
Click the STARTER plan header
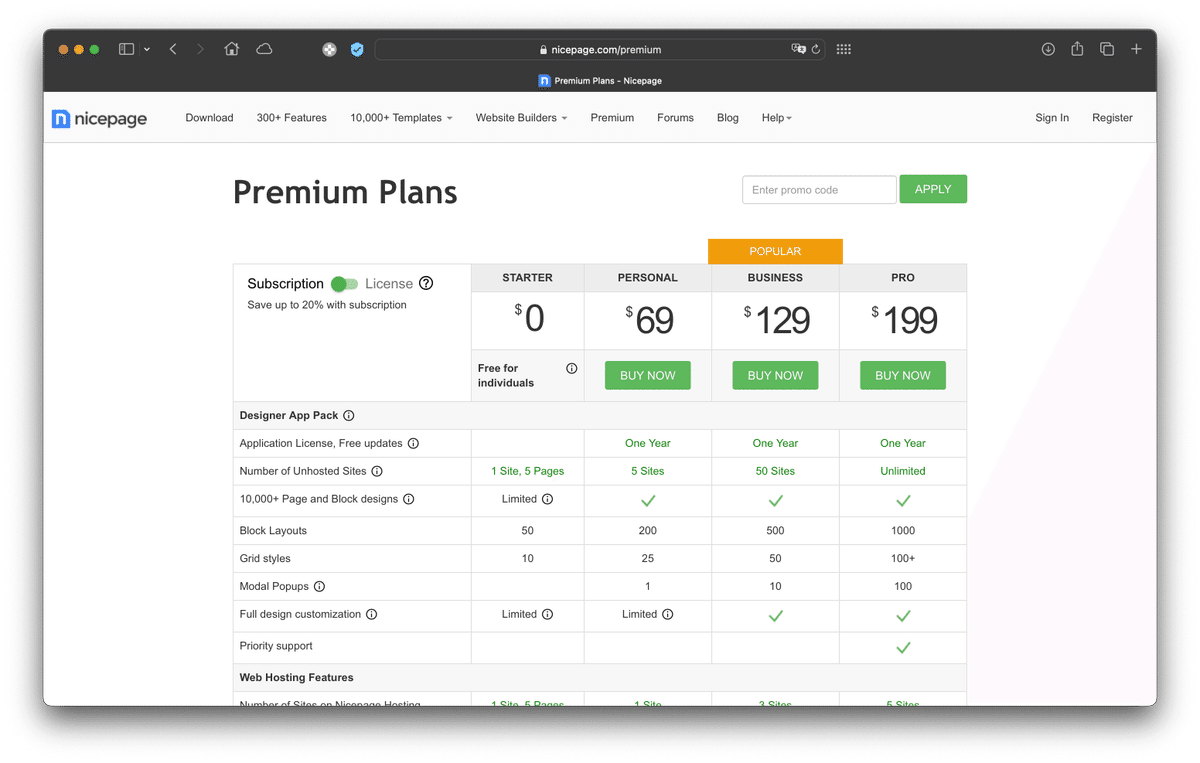(x=528, y=278)
